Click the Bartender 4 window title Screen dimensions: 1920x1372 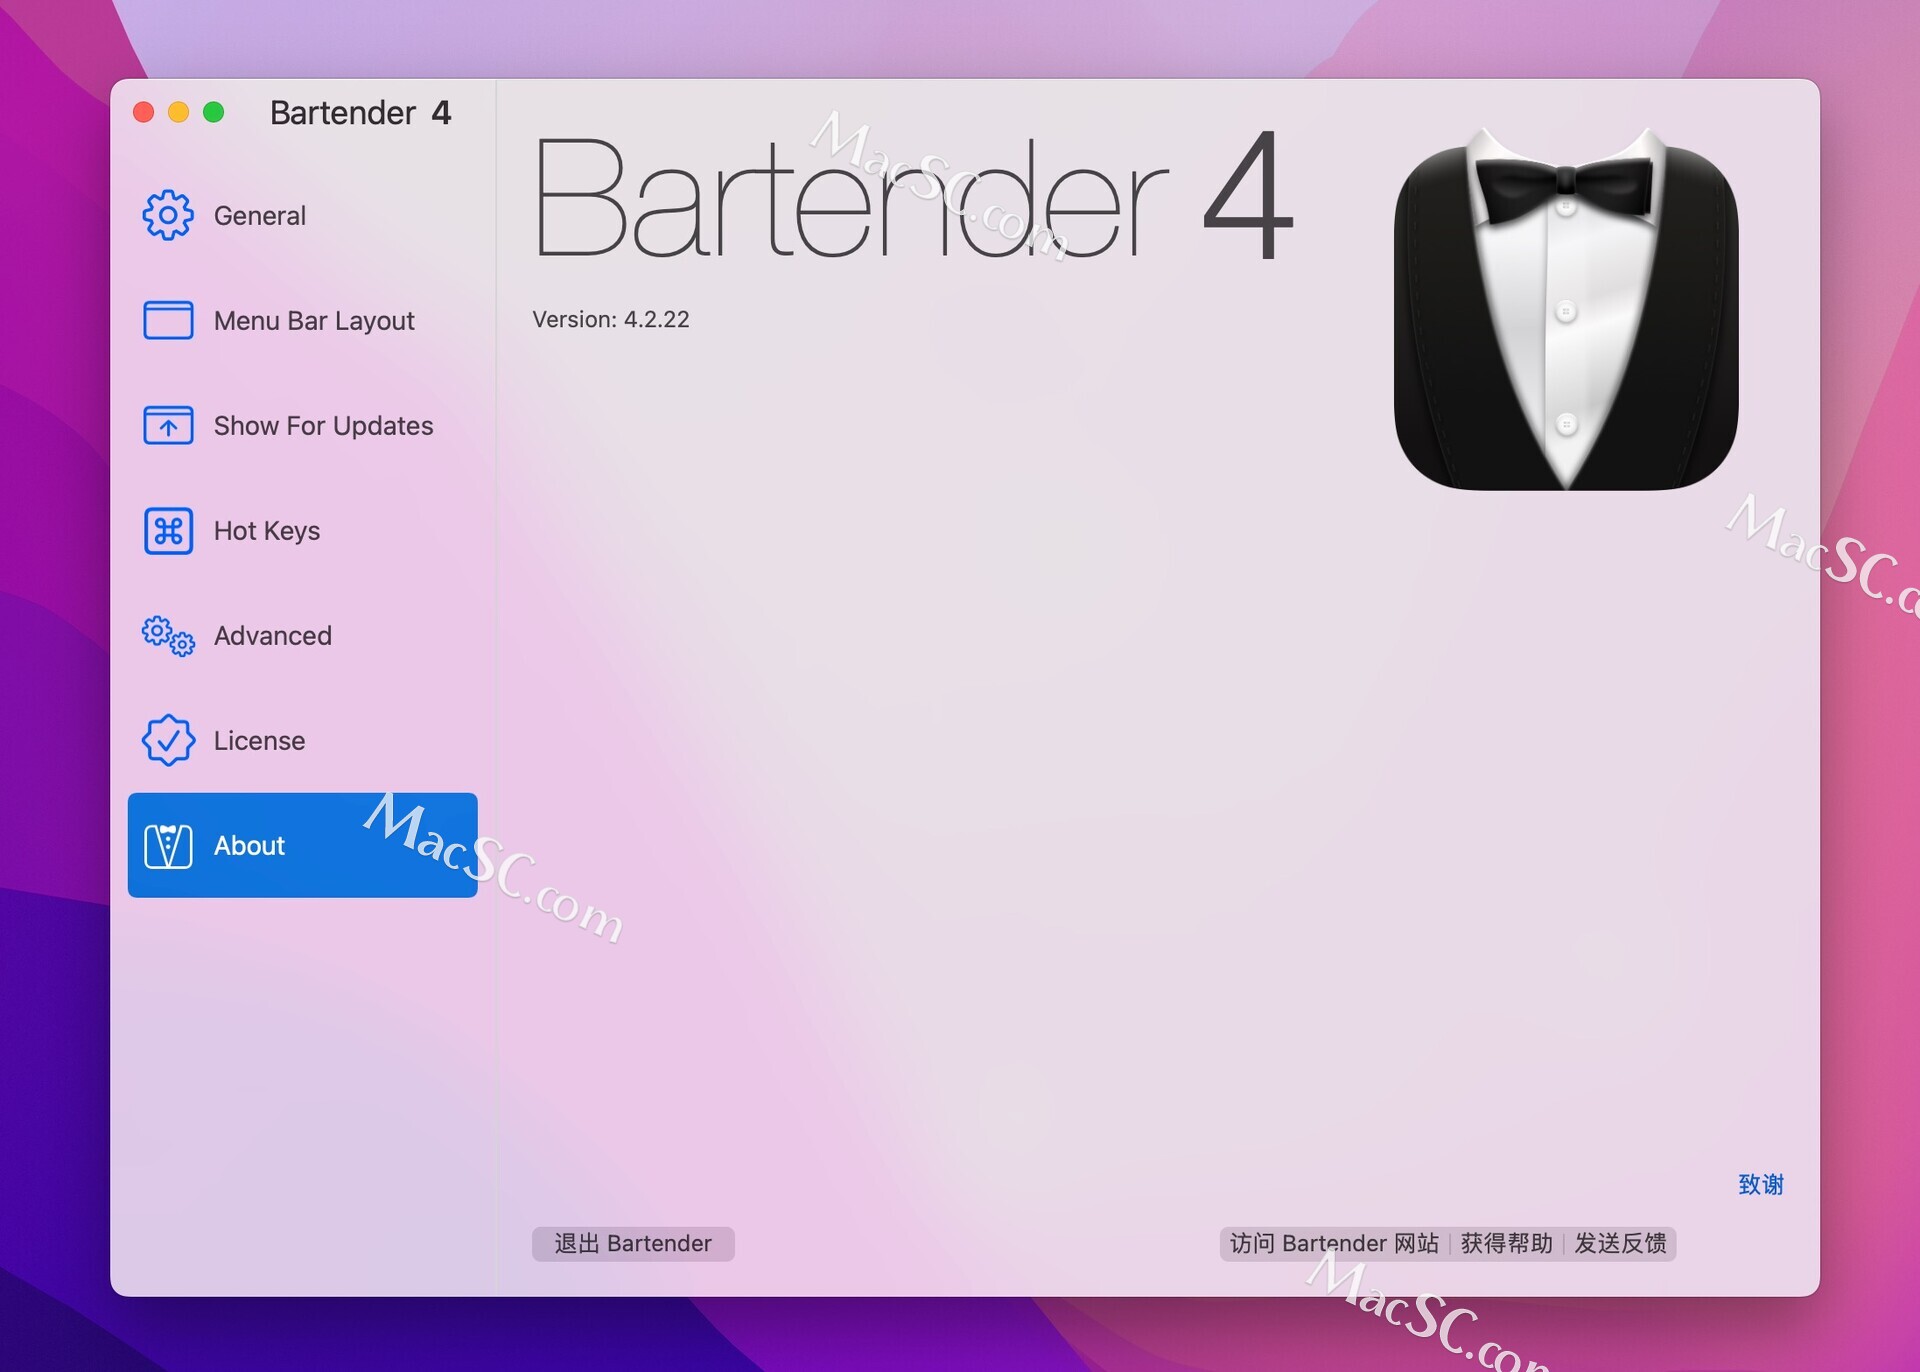point(360,113)
